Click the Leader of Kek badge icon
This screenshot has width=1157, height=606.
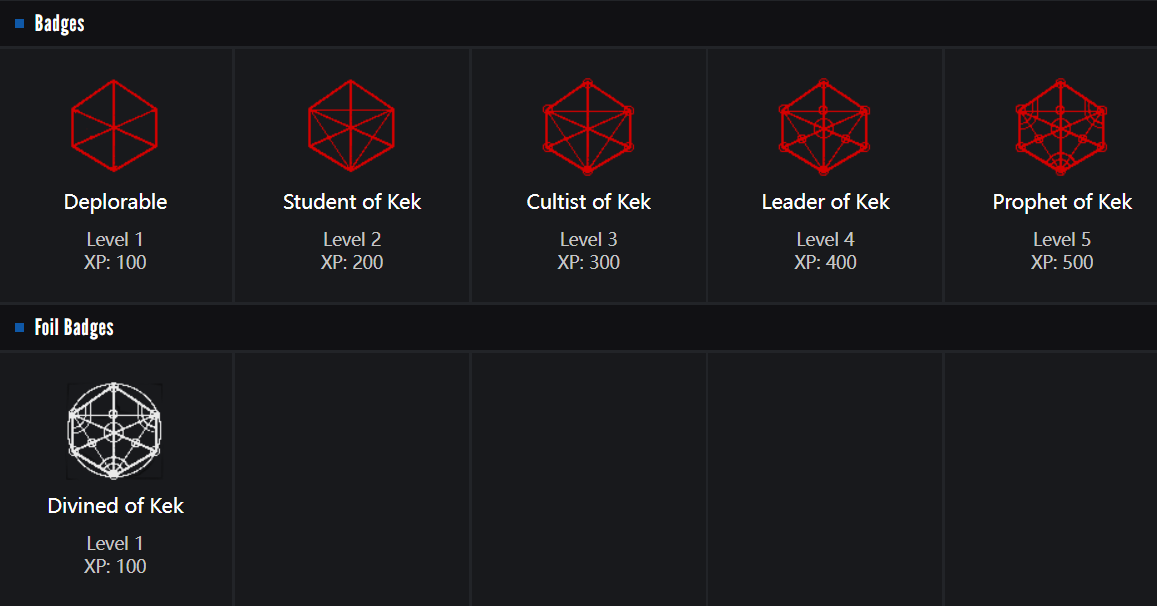824,127
